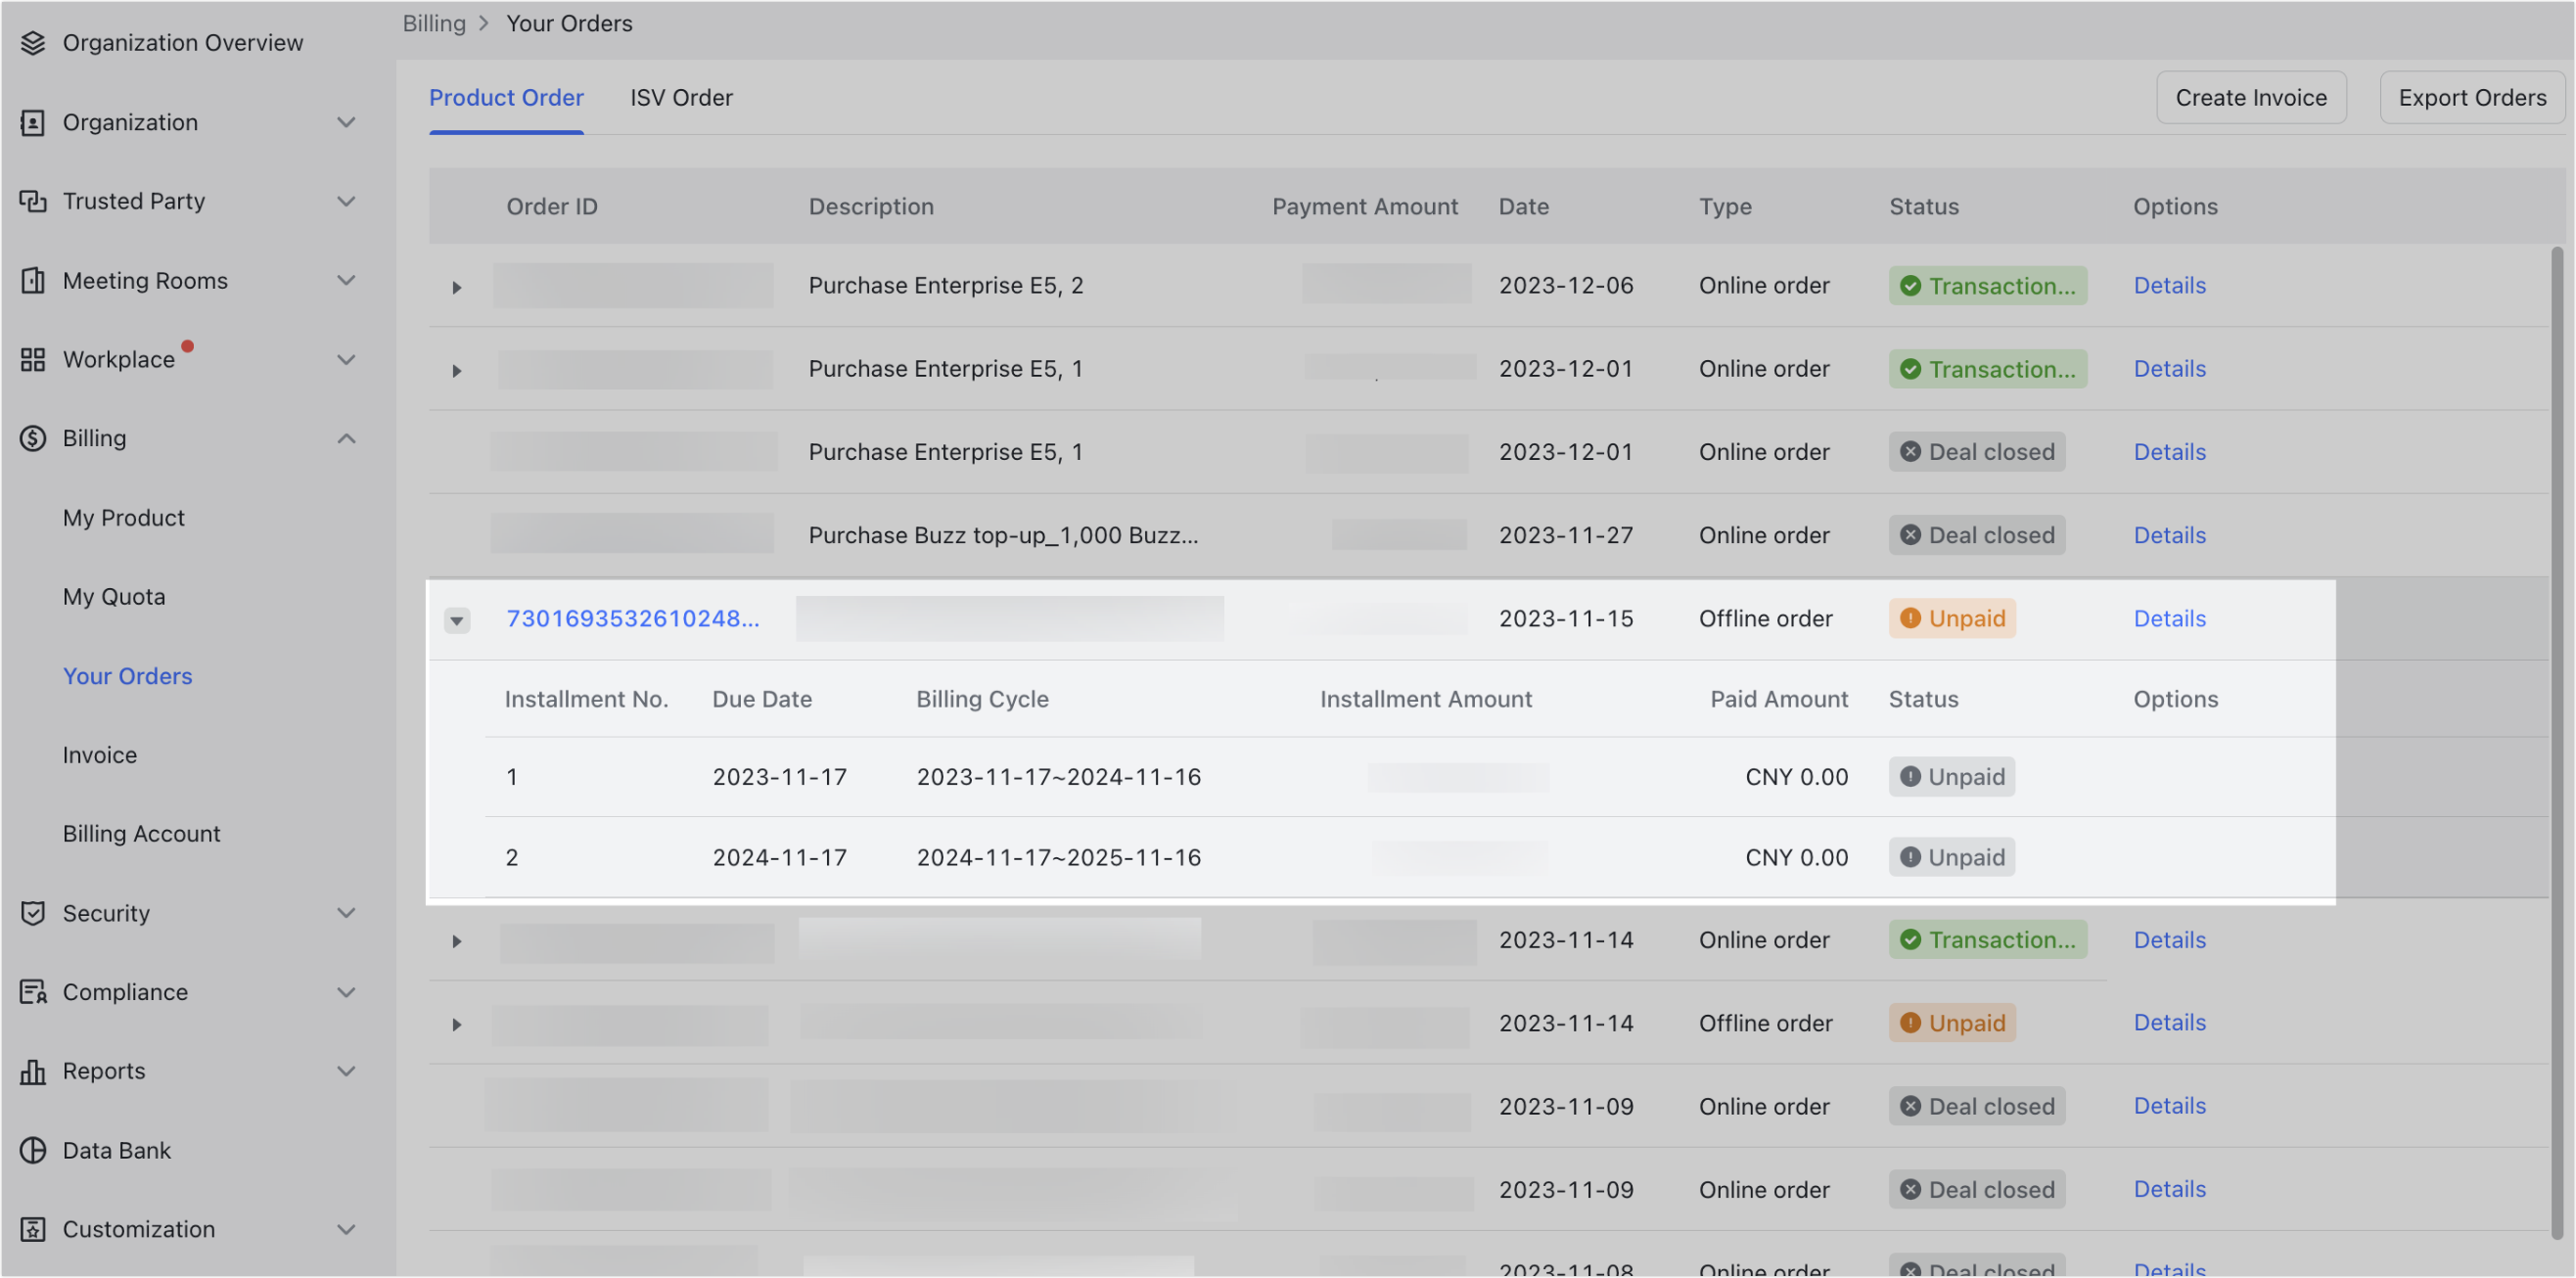Select the Organization badge icon in sidebar

[x=33, y=122]
